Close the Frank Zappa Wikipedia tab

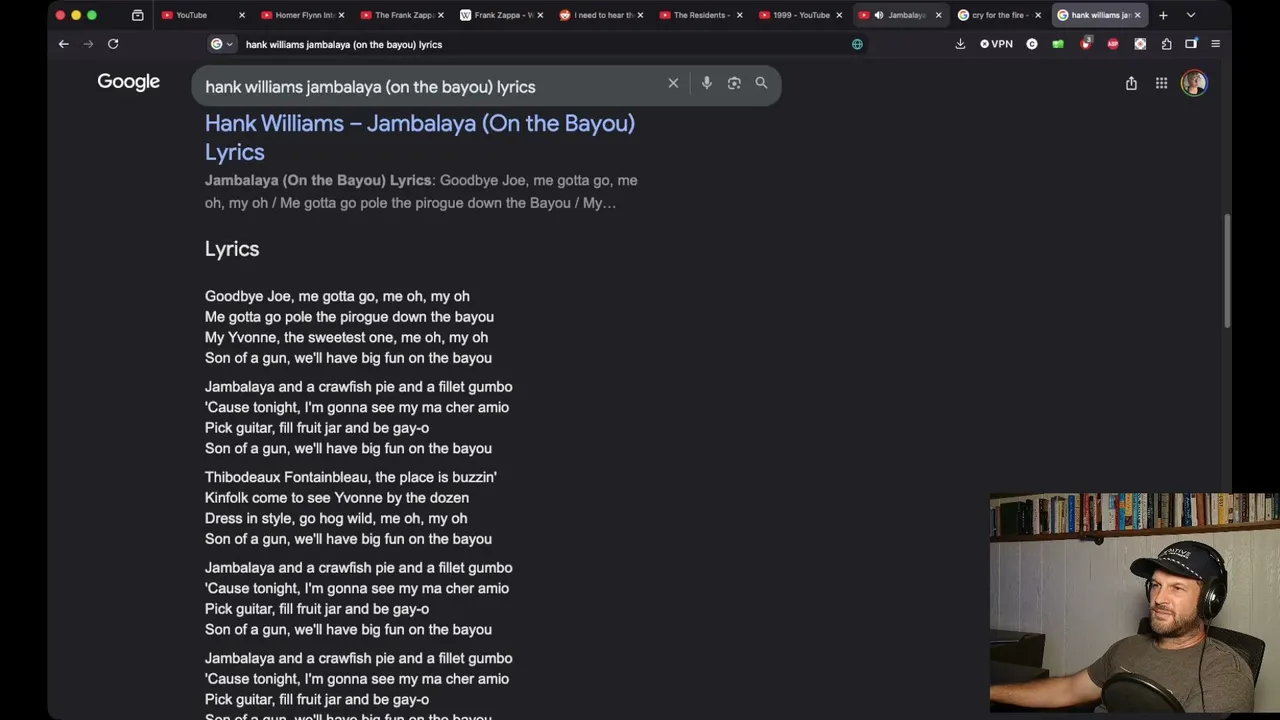click(540, 15)
